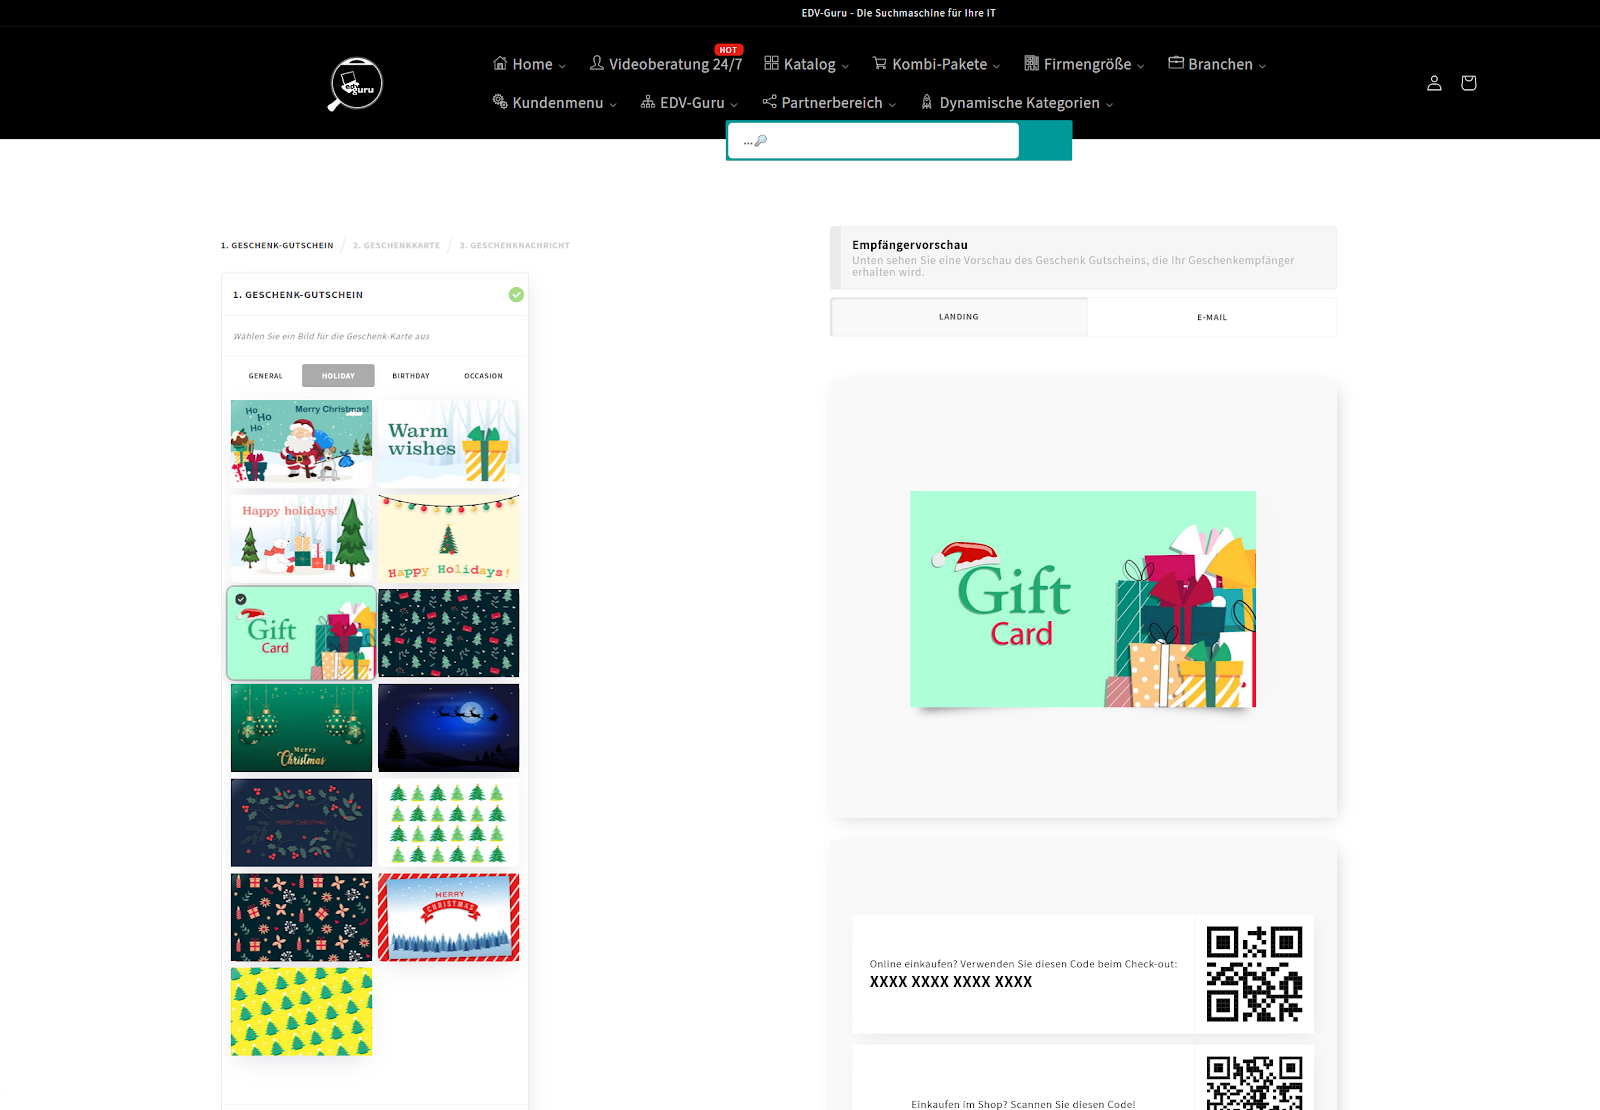This screenshot has width=1600, height=1110.
Task: Choose the dark gifts and stars pattern card
Action: pos(301,918)
